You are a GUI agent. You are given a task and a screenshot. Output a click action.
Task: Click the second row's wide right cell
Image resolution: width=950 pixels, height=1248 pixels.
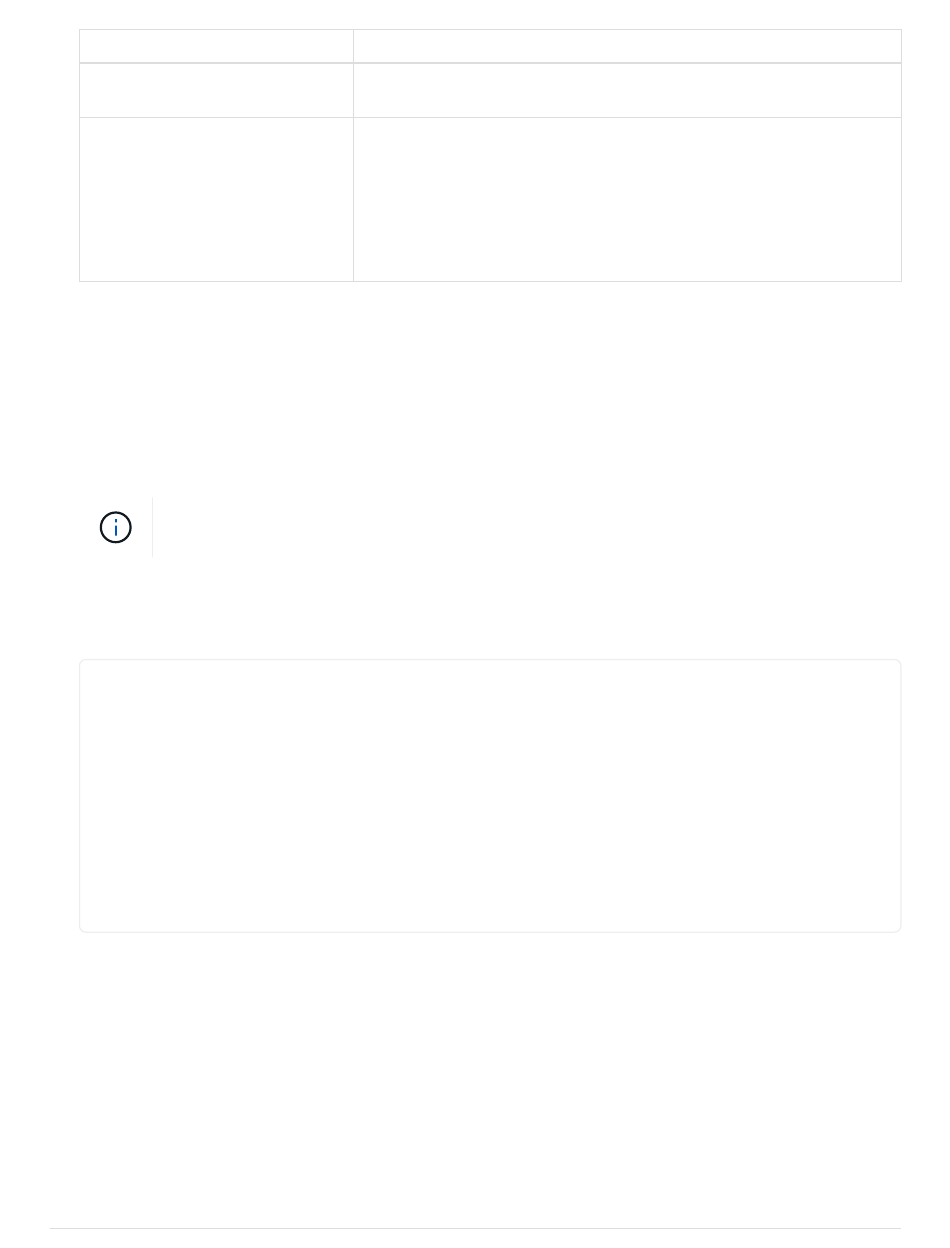[627, 91]
